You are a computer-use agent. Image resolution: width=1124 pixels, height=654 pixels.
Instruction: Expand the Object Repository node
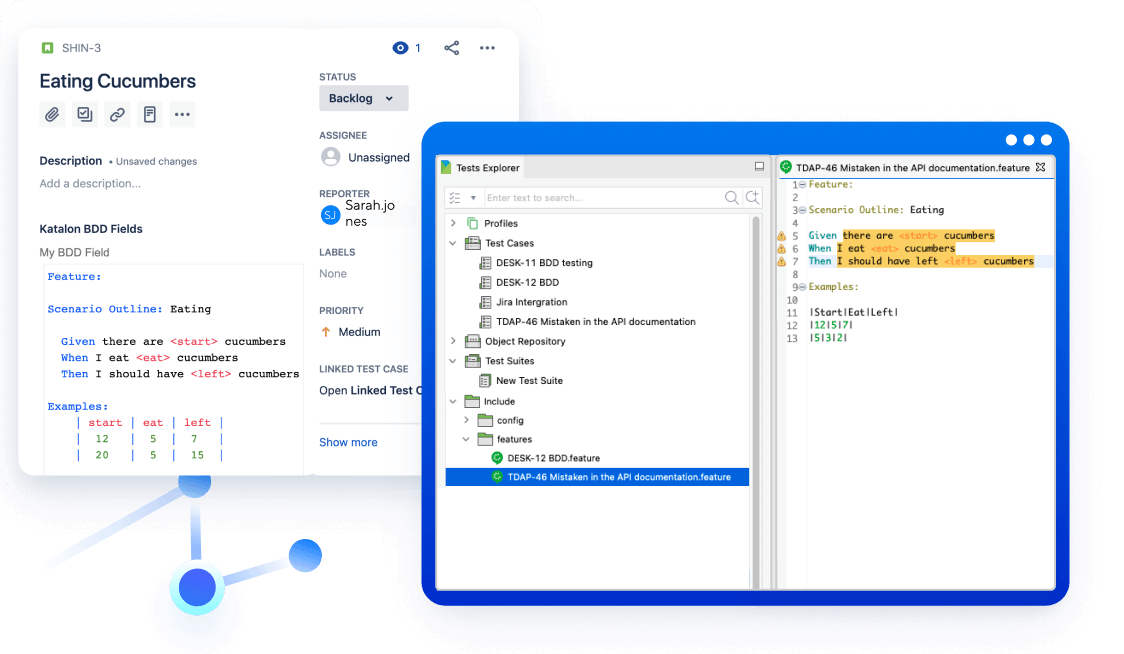(453, 341)
